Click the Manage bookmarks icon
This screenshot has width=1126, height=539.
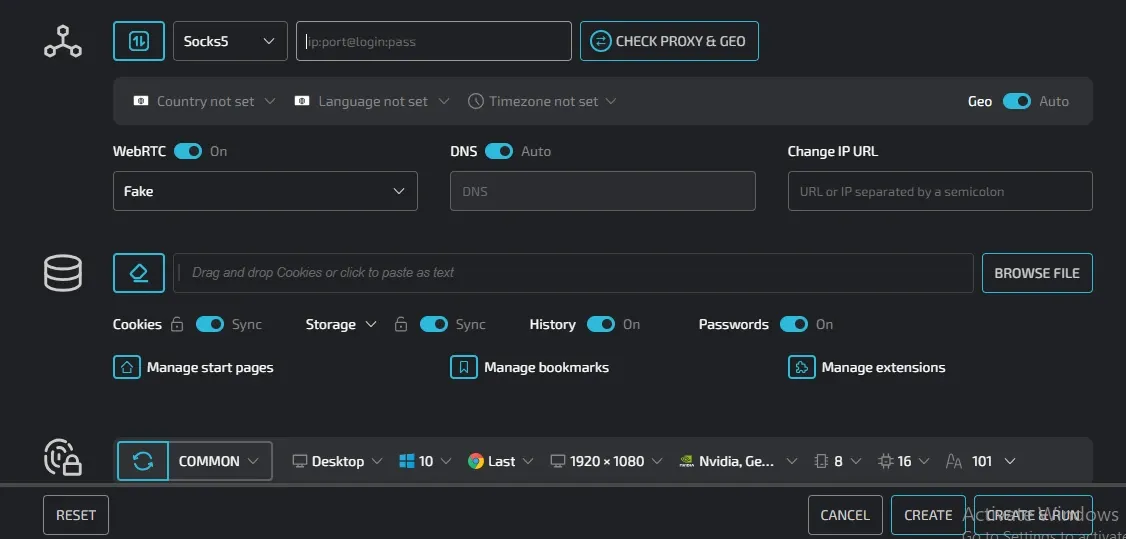coord(463,367)
